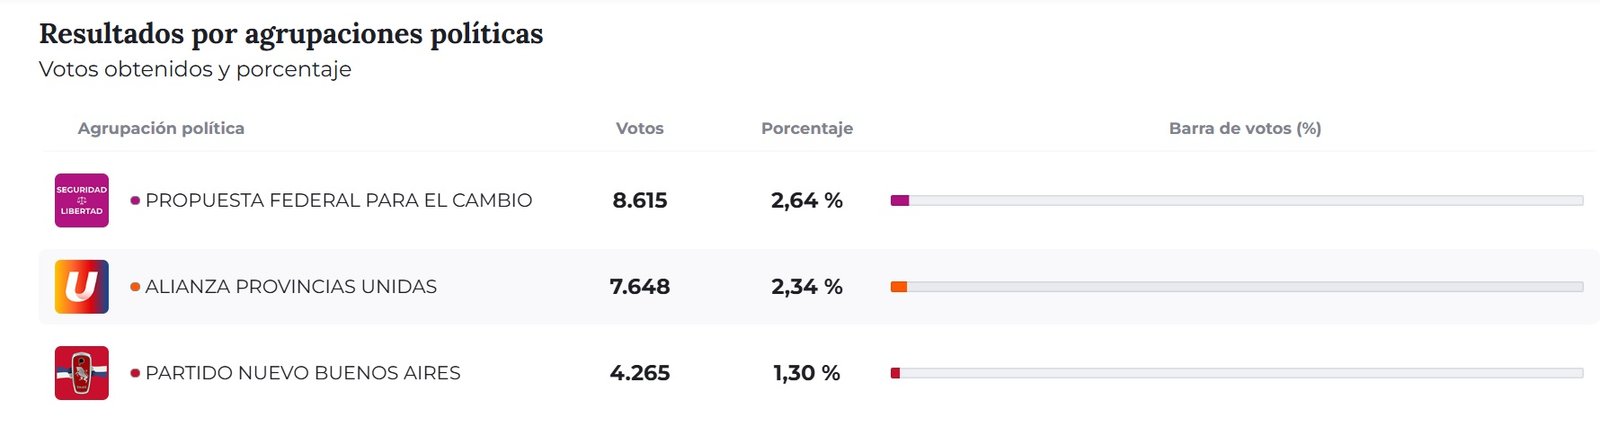Viewport: 1600px width, 436px height.
Task: Click the Votos column header
Action: (x=640, y=128)
